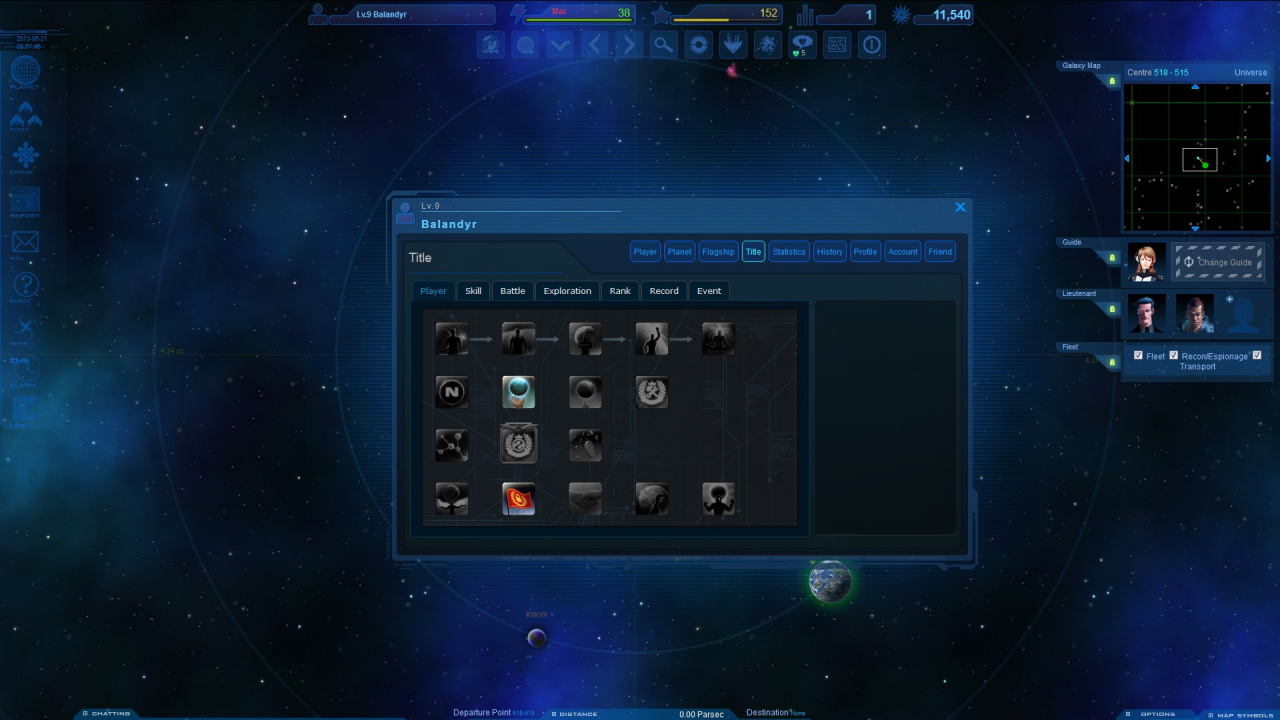
Task: Open the Log sidebar icon
Action: [x=25, y=411]
